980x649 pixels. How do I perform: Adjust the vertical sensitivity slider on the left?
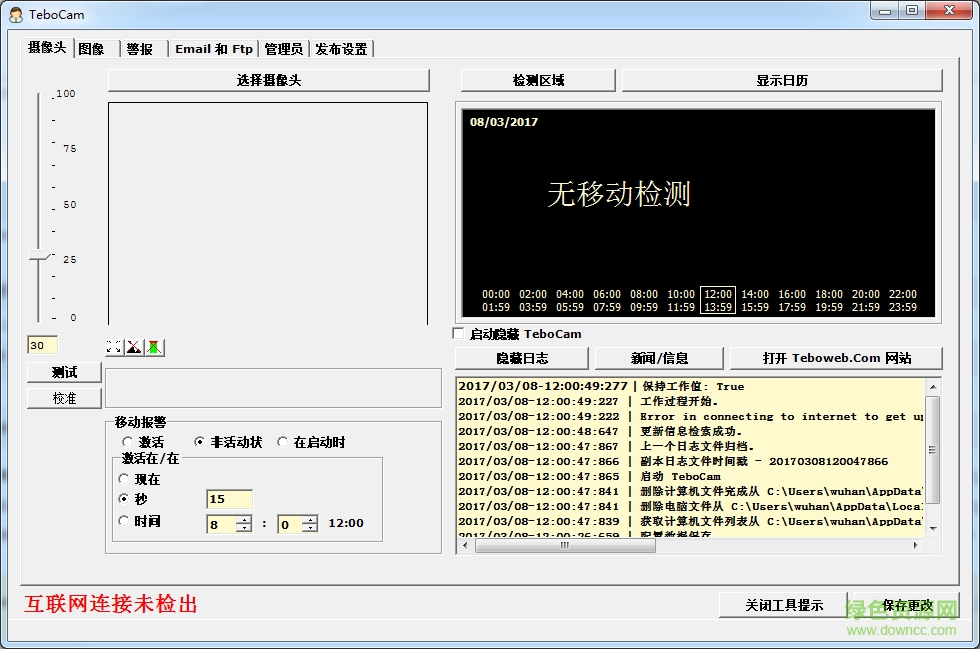point(38,253)
